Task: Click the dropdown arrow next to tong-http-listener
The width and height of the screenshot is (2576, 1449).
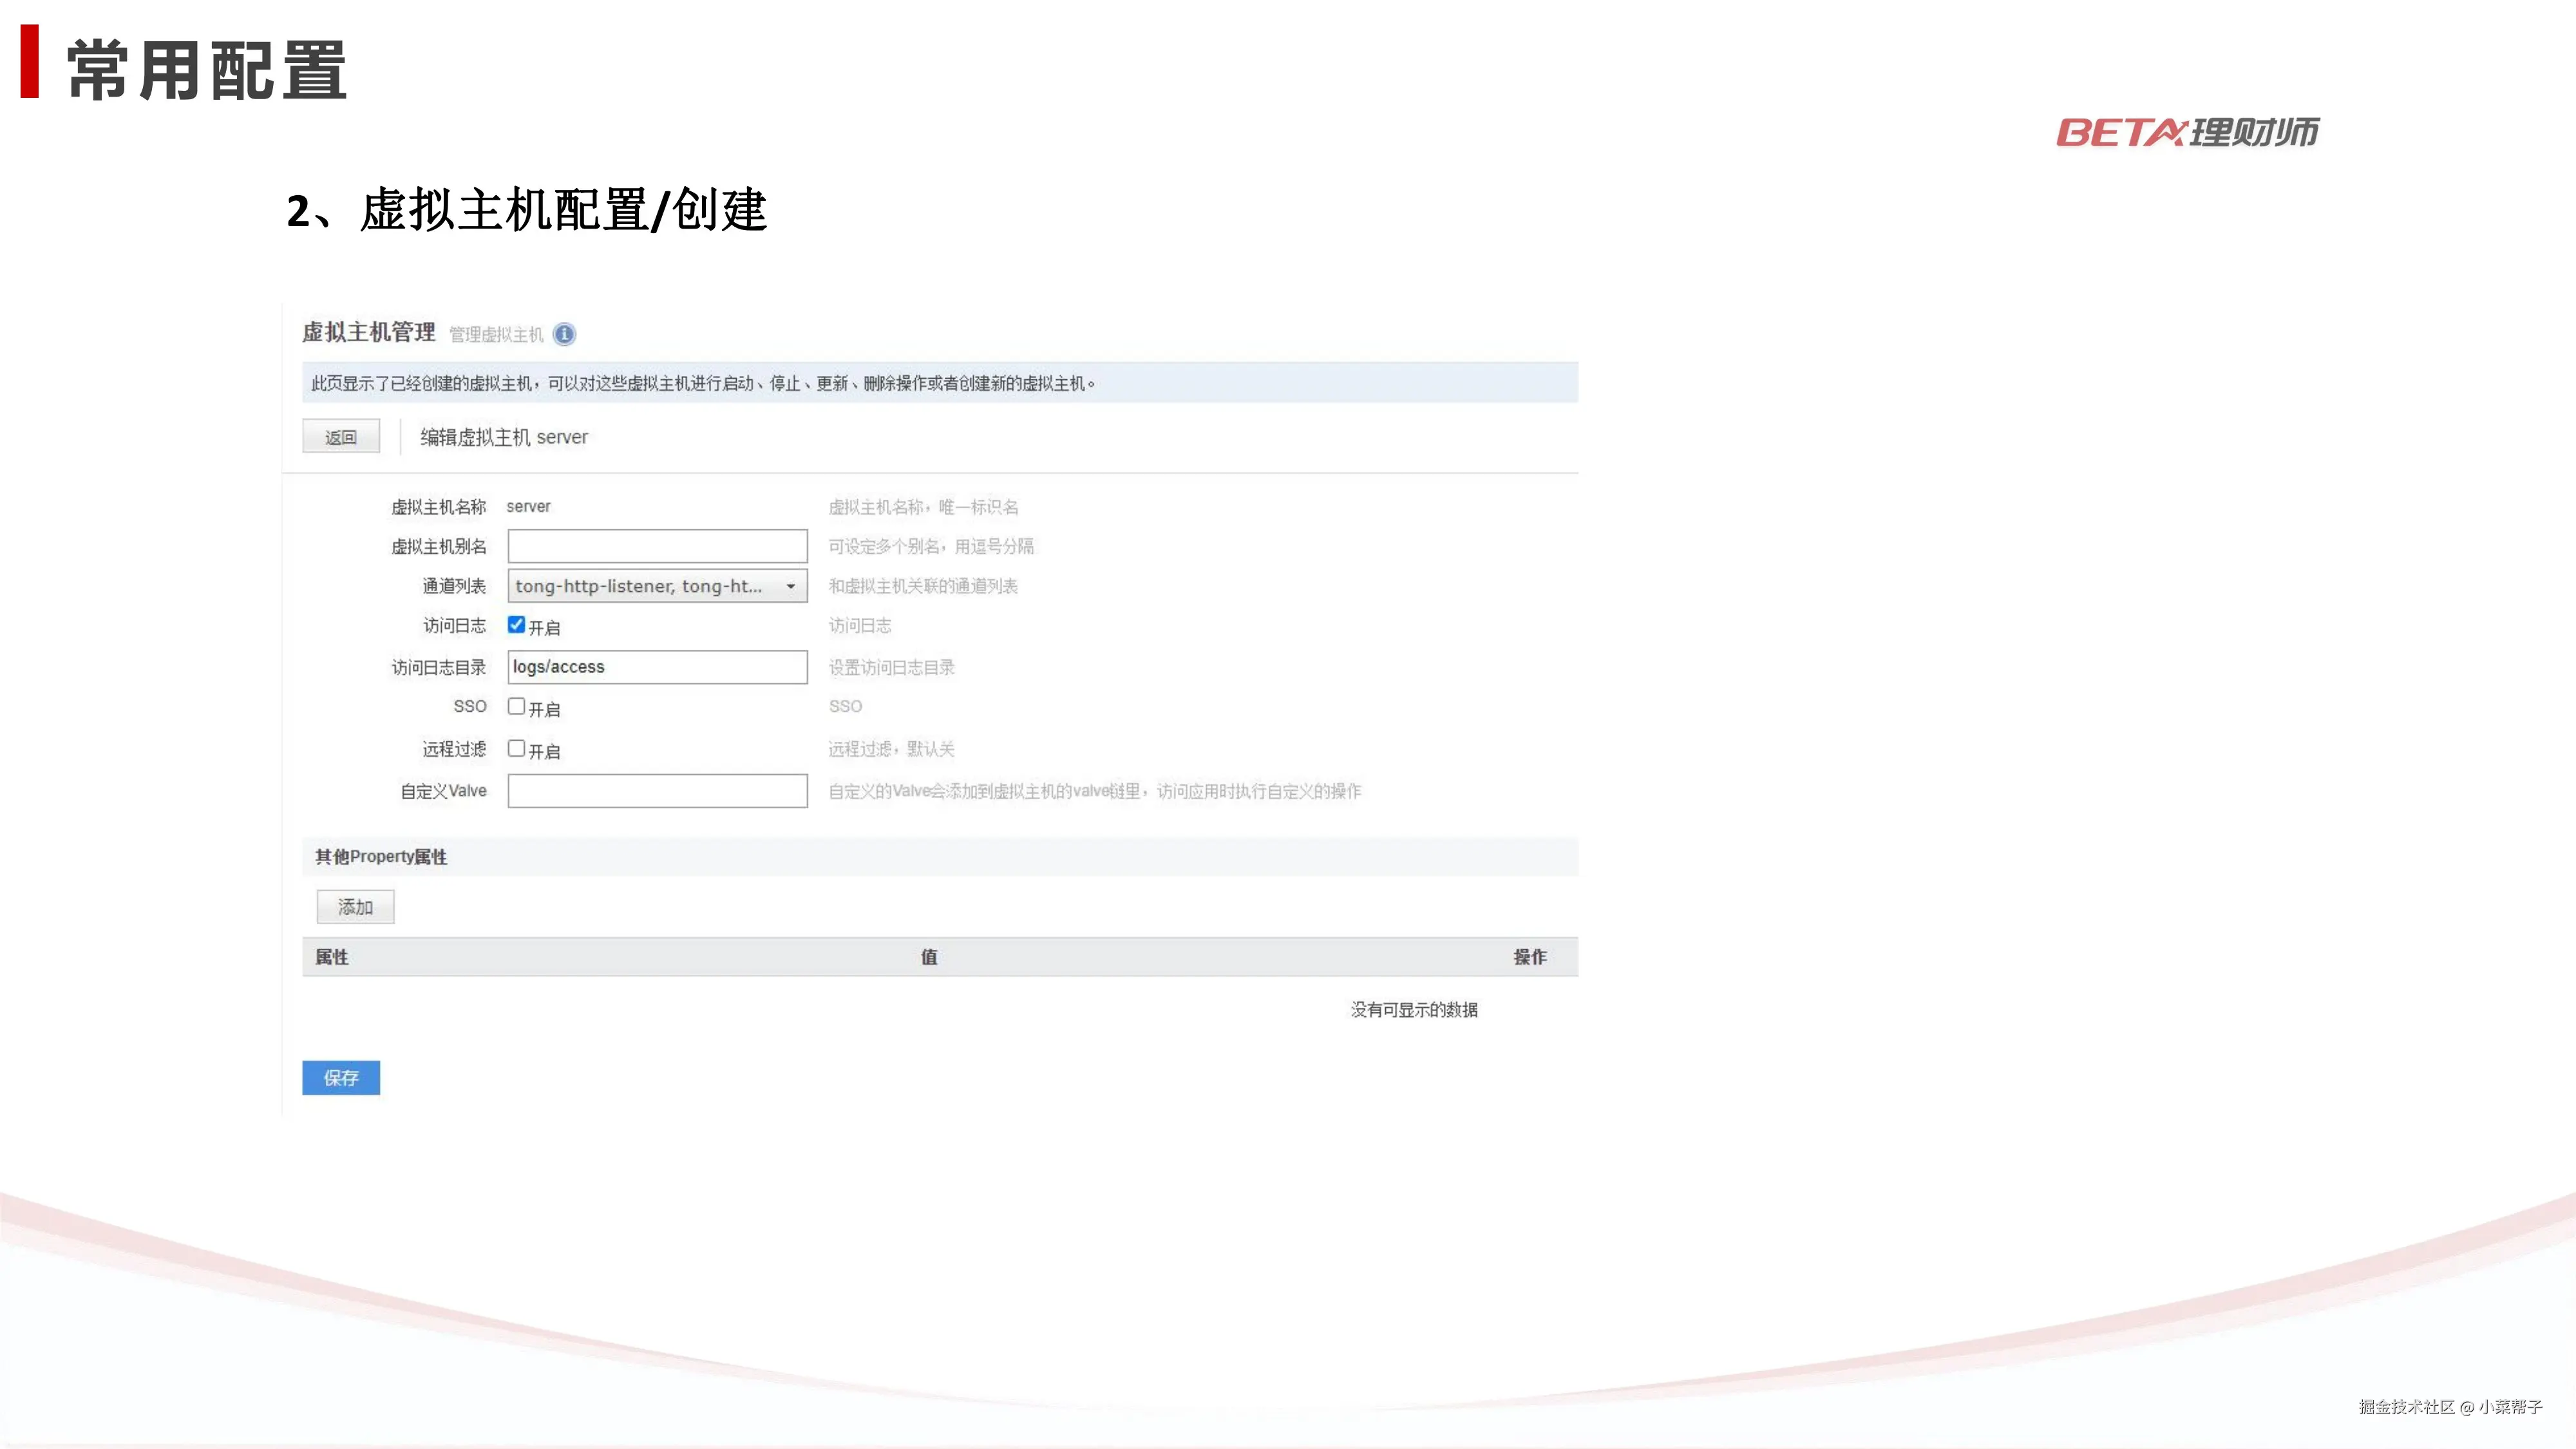Action: (x=791, y=586)
